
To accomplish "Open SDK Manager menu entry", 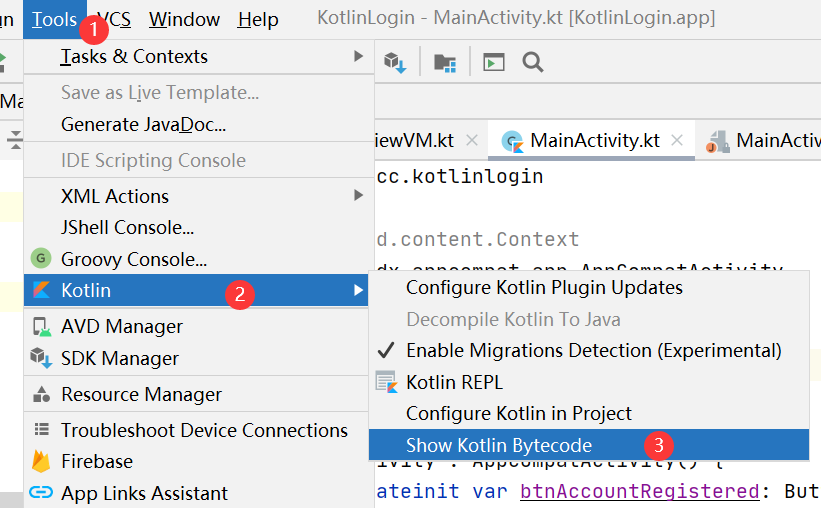I will 196,359.
